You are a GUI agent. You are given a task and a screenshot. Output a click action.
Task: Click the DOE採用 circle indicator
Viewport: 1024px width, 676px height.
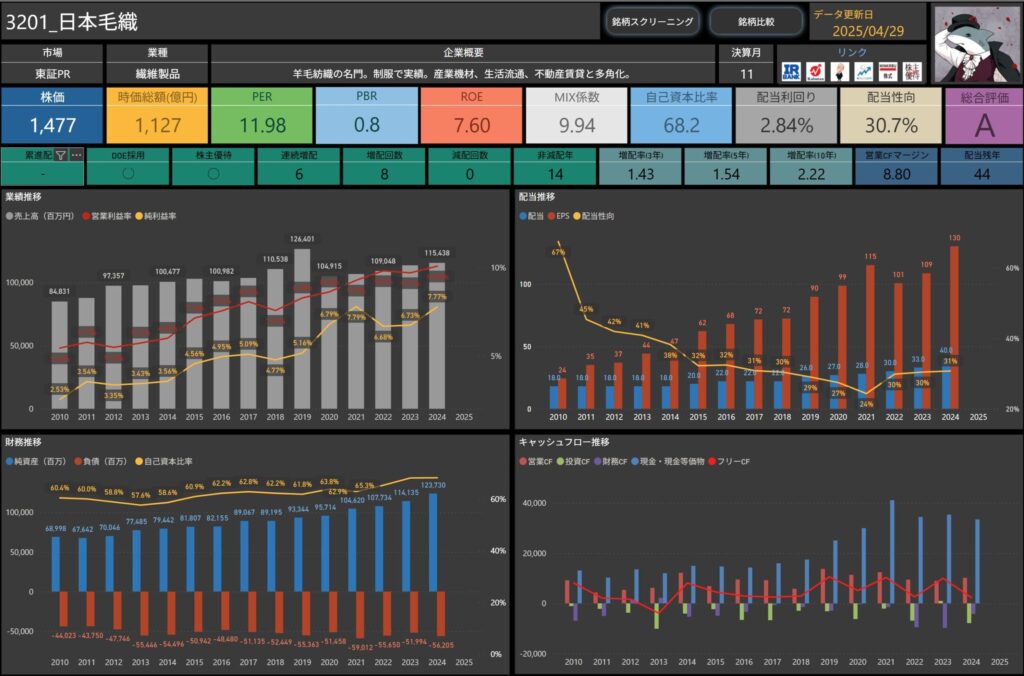coord(128,174)
